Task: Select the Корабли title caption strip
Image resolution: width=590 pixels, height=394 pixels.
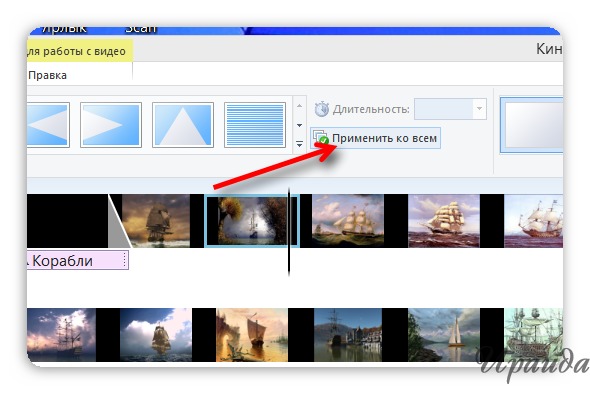Action: pos(78,261)
